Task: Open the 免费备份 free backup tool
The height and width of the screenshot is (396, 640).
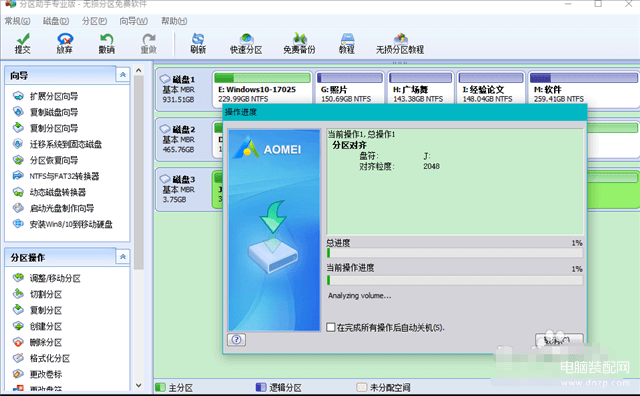Action: (x=299, y=44)
